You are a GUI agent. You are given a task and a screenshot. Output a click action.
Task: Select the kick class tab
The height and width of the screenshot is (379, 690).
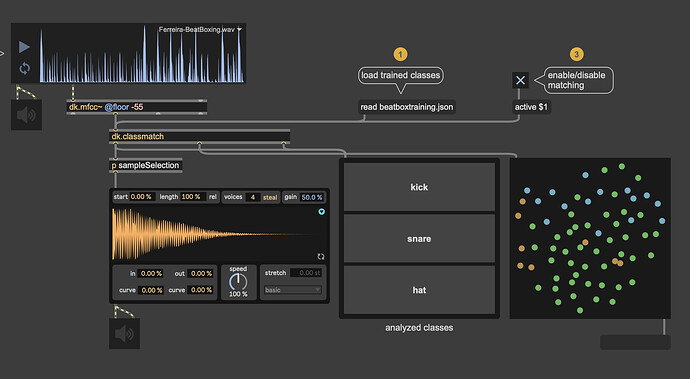[x=419, y=187]
